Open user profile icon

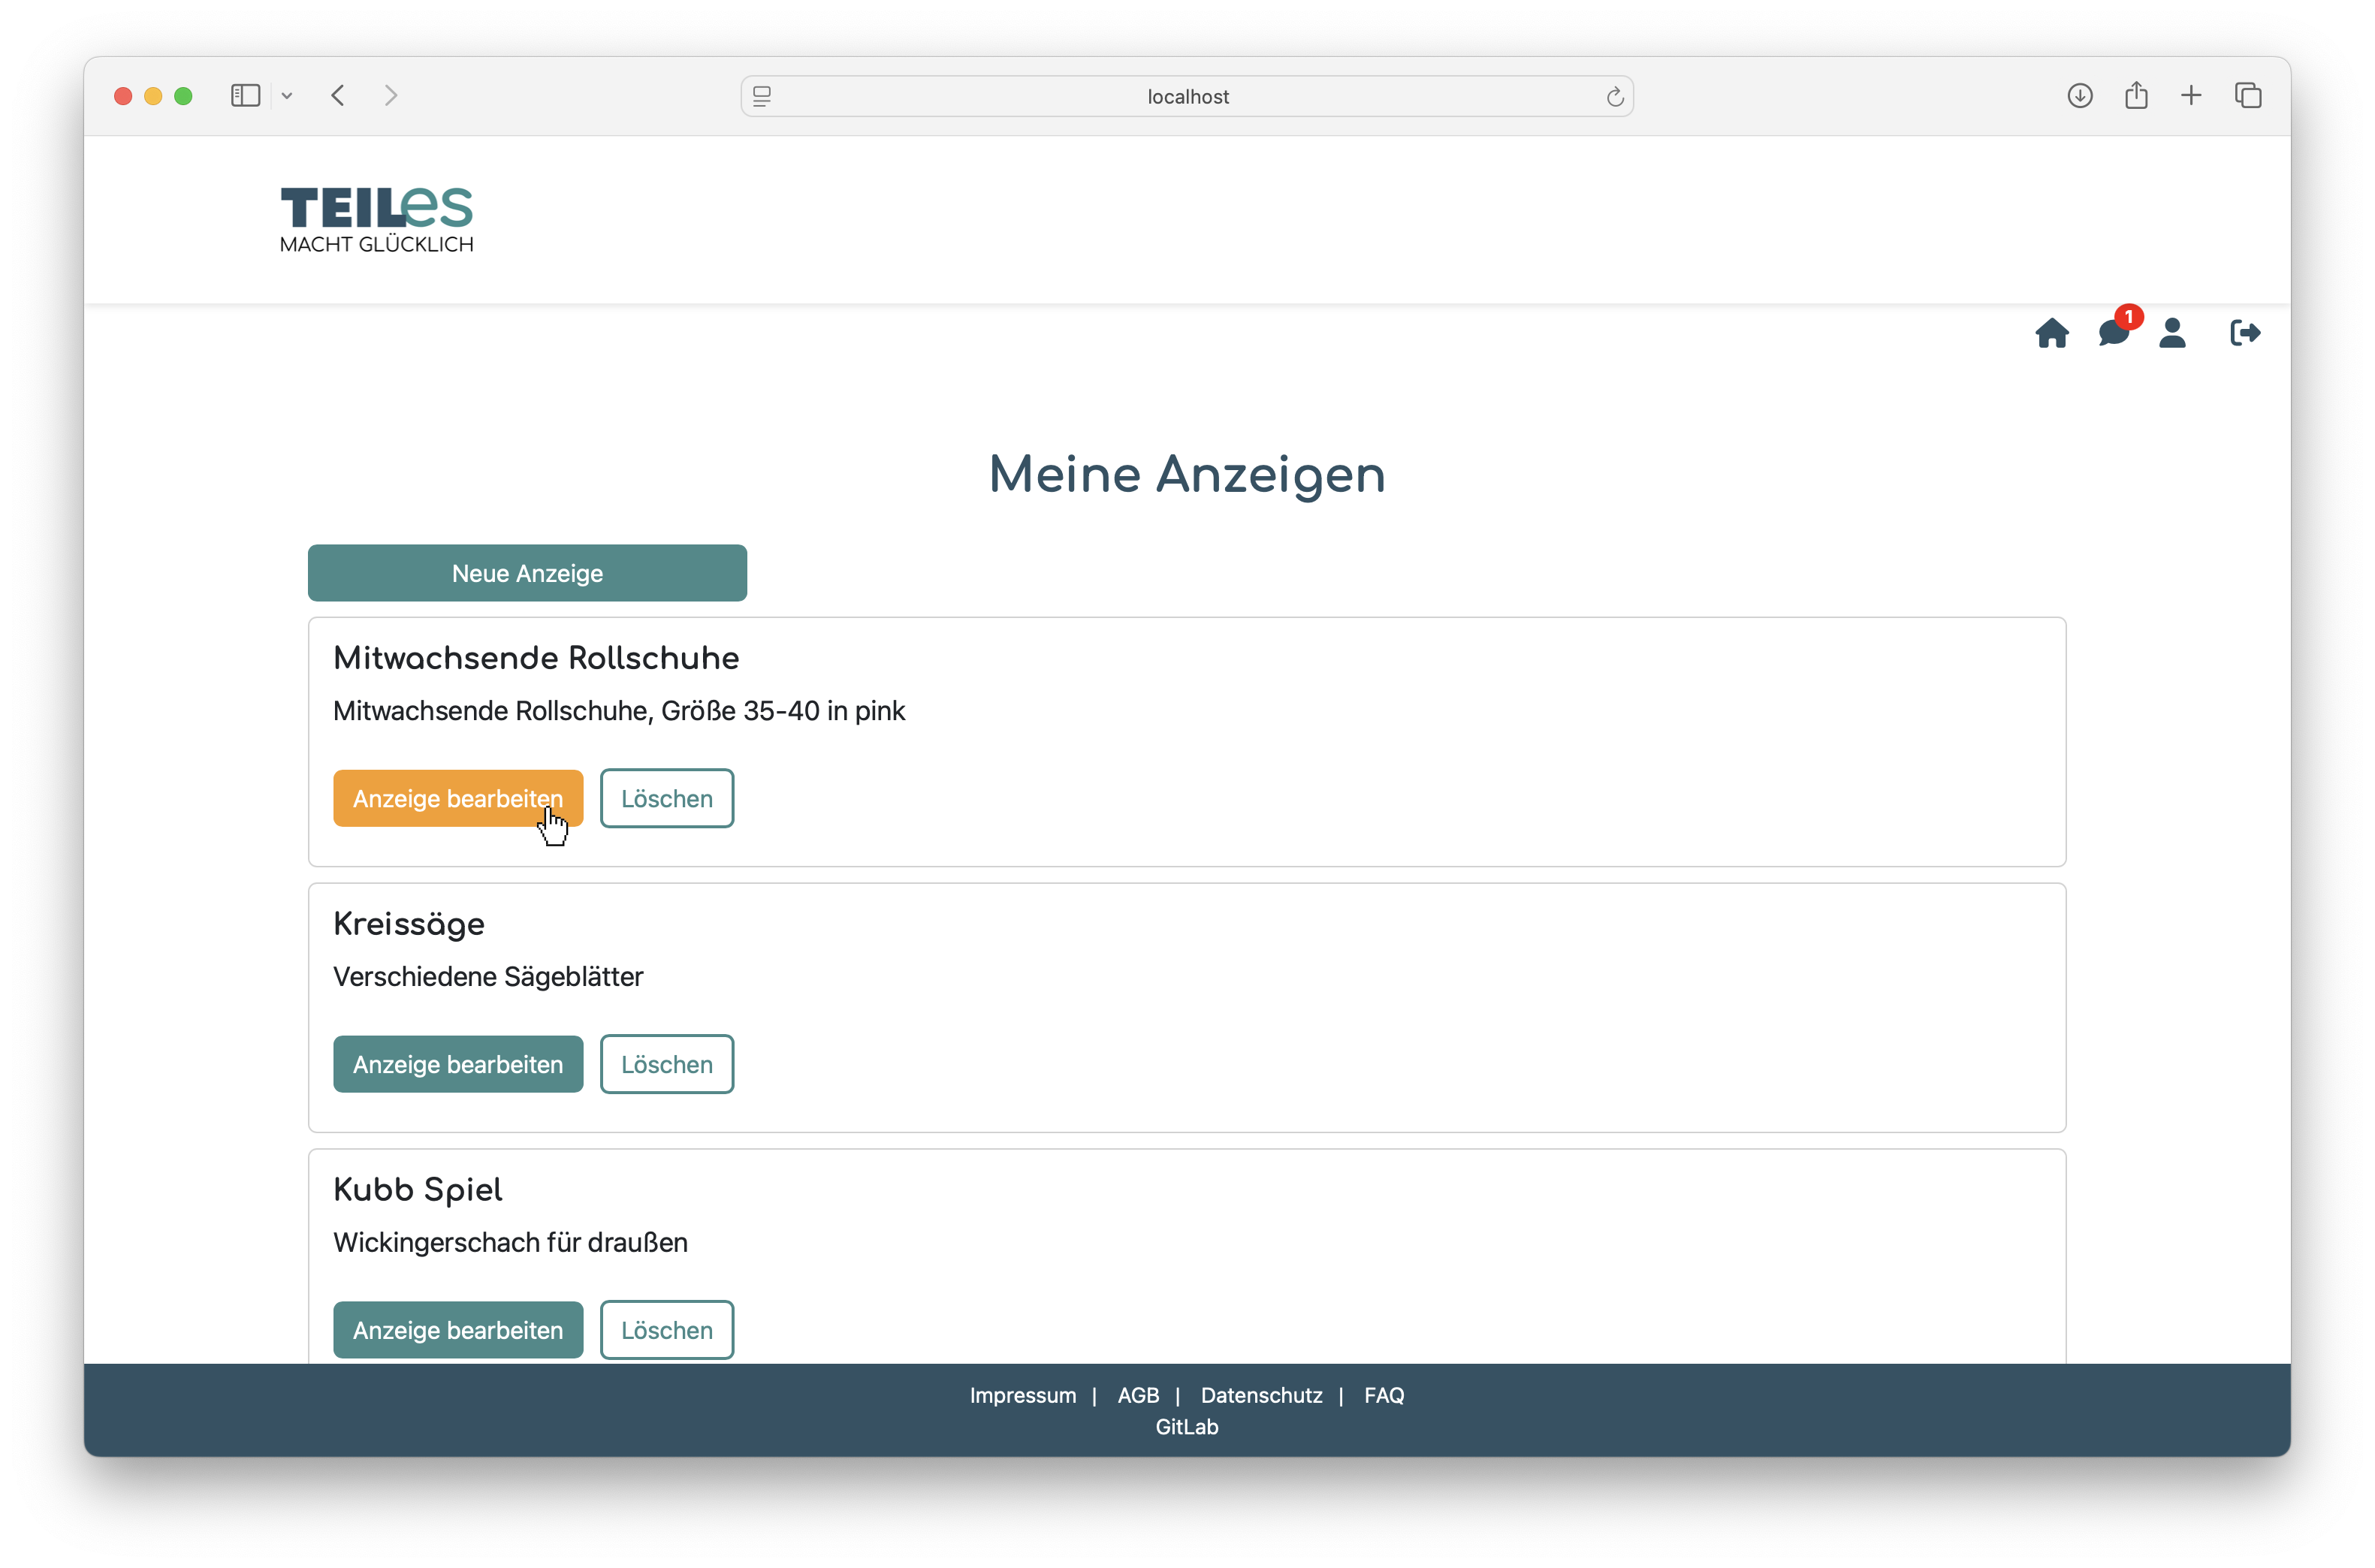click(x=2172, y=333)
